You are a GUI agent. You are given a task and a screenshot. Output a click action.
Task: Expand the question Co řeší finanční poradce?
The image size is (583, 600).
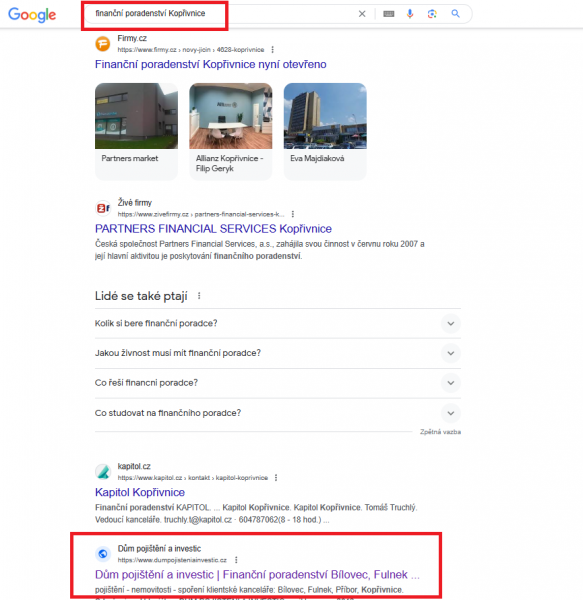coord(278,383)
